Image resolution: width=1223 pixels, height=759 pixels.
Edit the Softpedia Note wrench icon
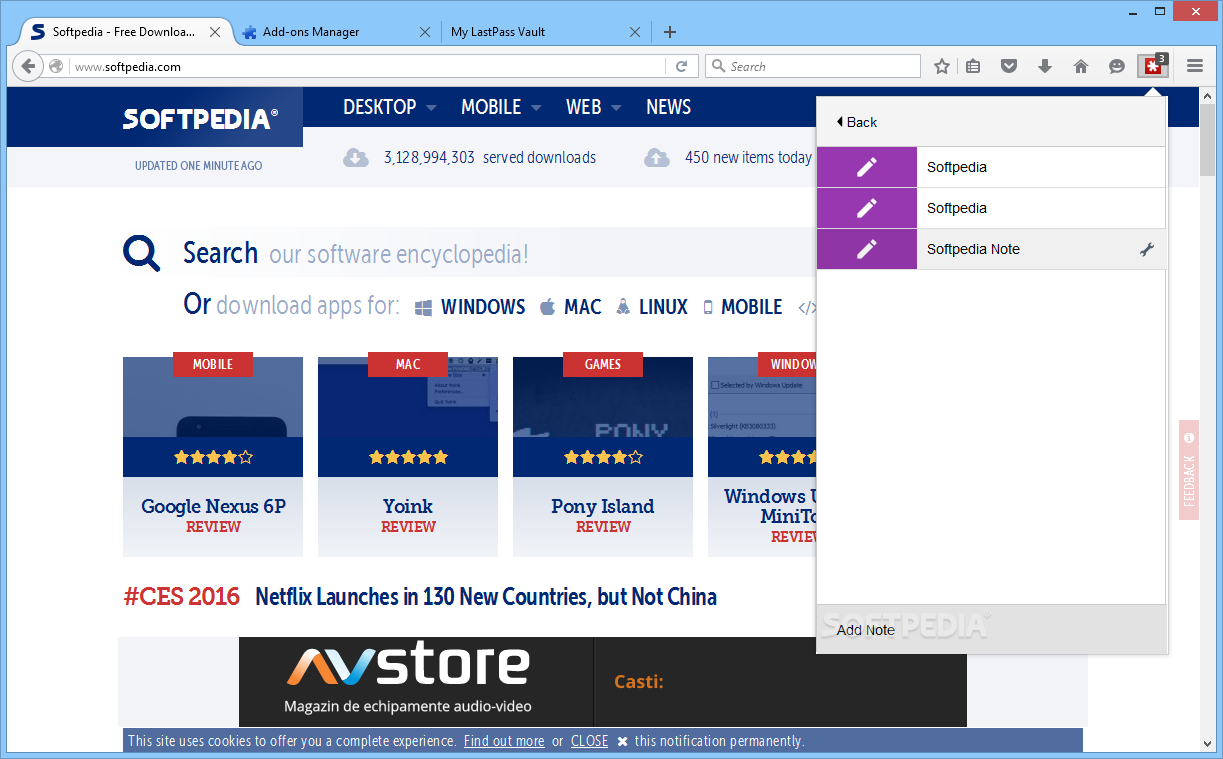click(1147, 249)
